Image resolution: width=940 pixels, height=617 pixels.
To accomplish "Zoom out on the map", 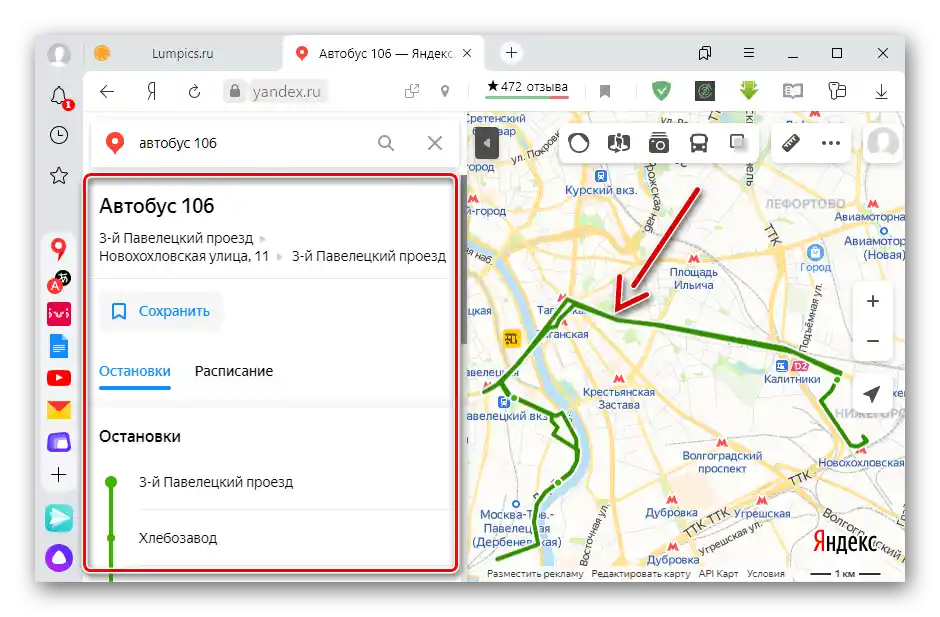I will (873, 341).
